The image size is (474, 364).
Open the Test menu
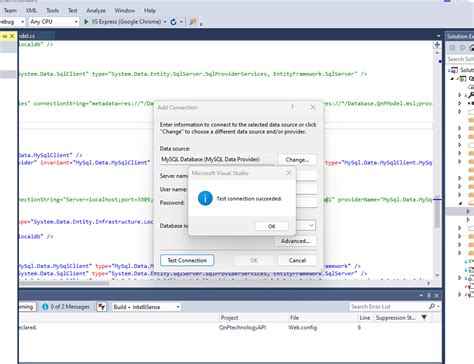coord(73,10)
